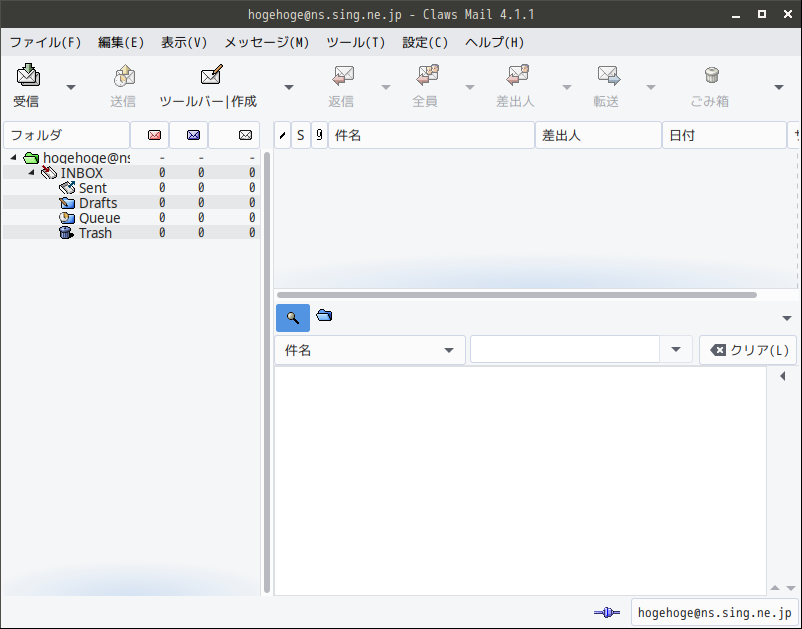This screenshot has height=629, width=802.
Task: Collapse the hogehoge@ns account tree node
Action: pos(14,158)
